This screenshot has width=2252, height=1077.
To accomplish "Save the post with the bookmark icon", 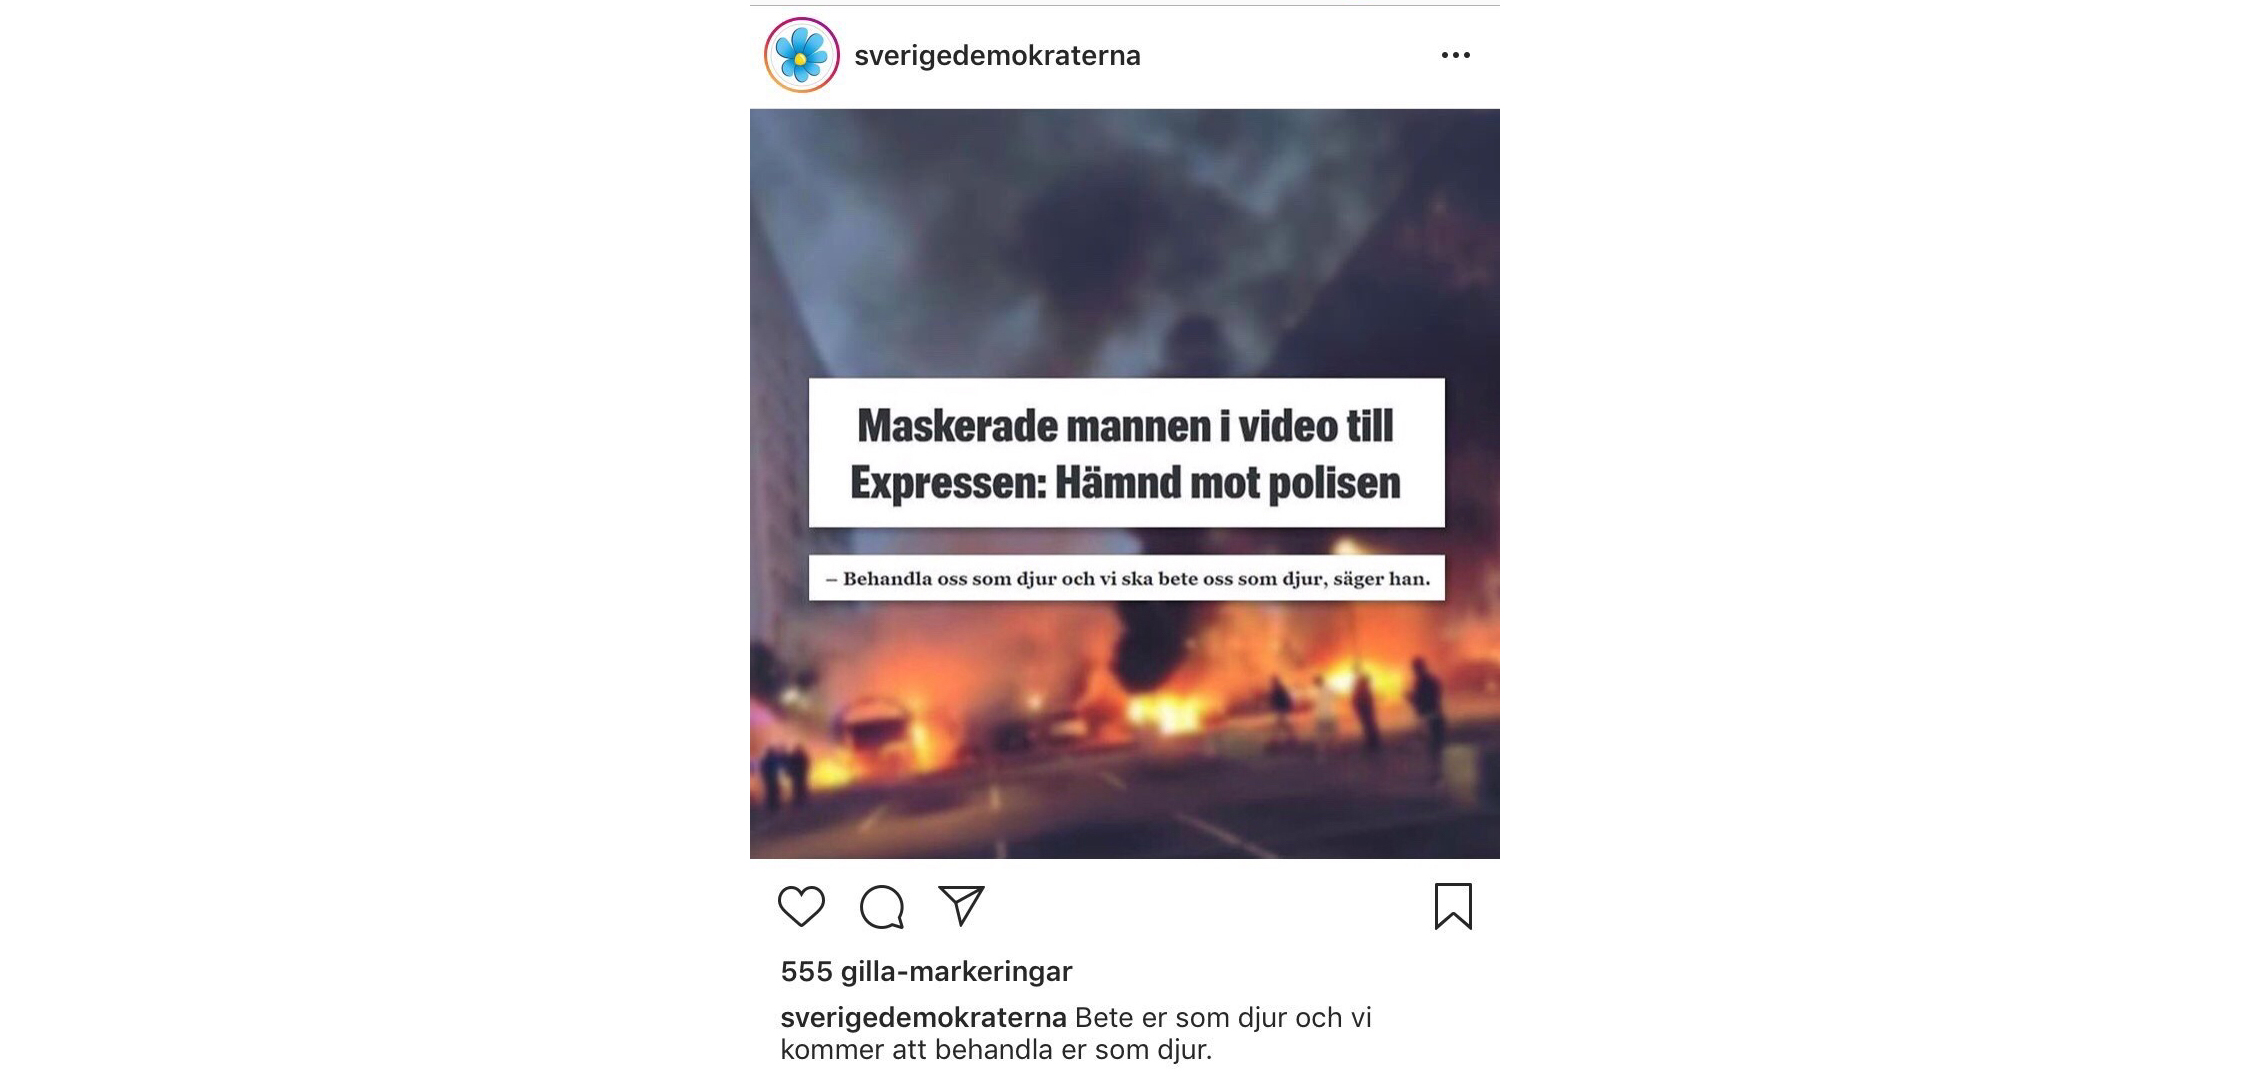I will click(x=1453, y=906).
